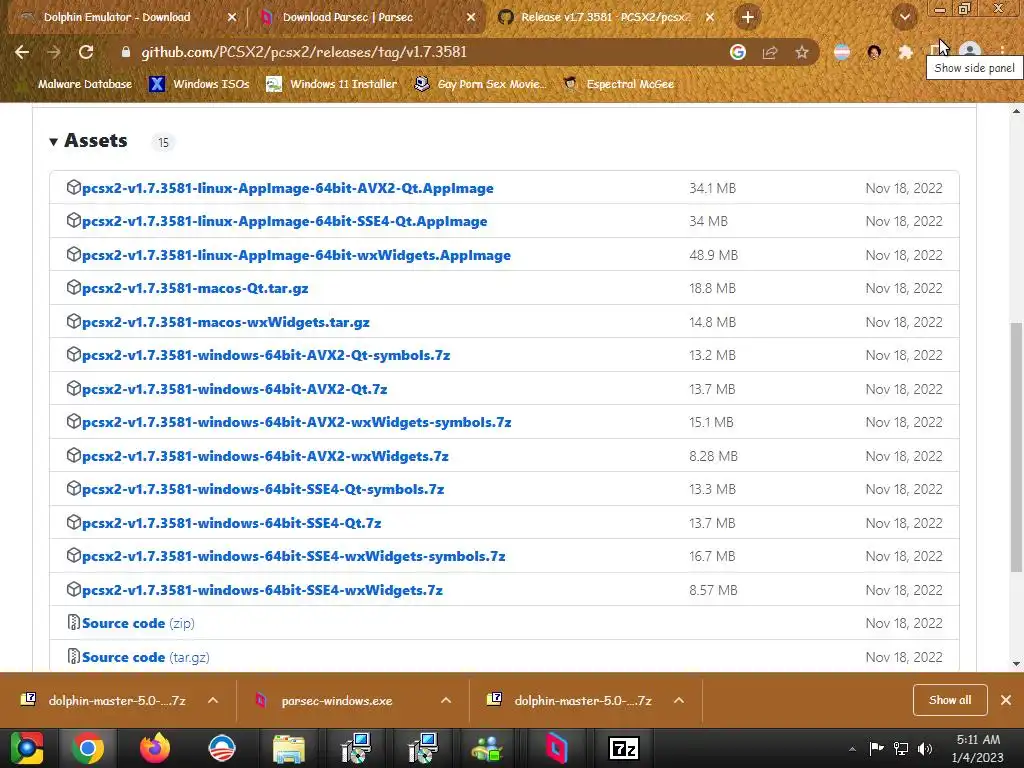The height and width of the screenshot is (768, 1024).
Task: Open Chrome from the taskbar
Action: click(88, 748)
